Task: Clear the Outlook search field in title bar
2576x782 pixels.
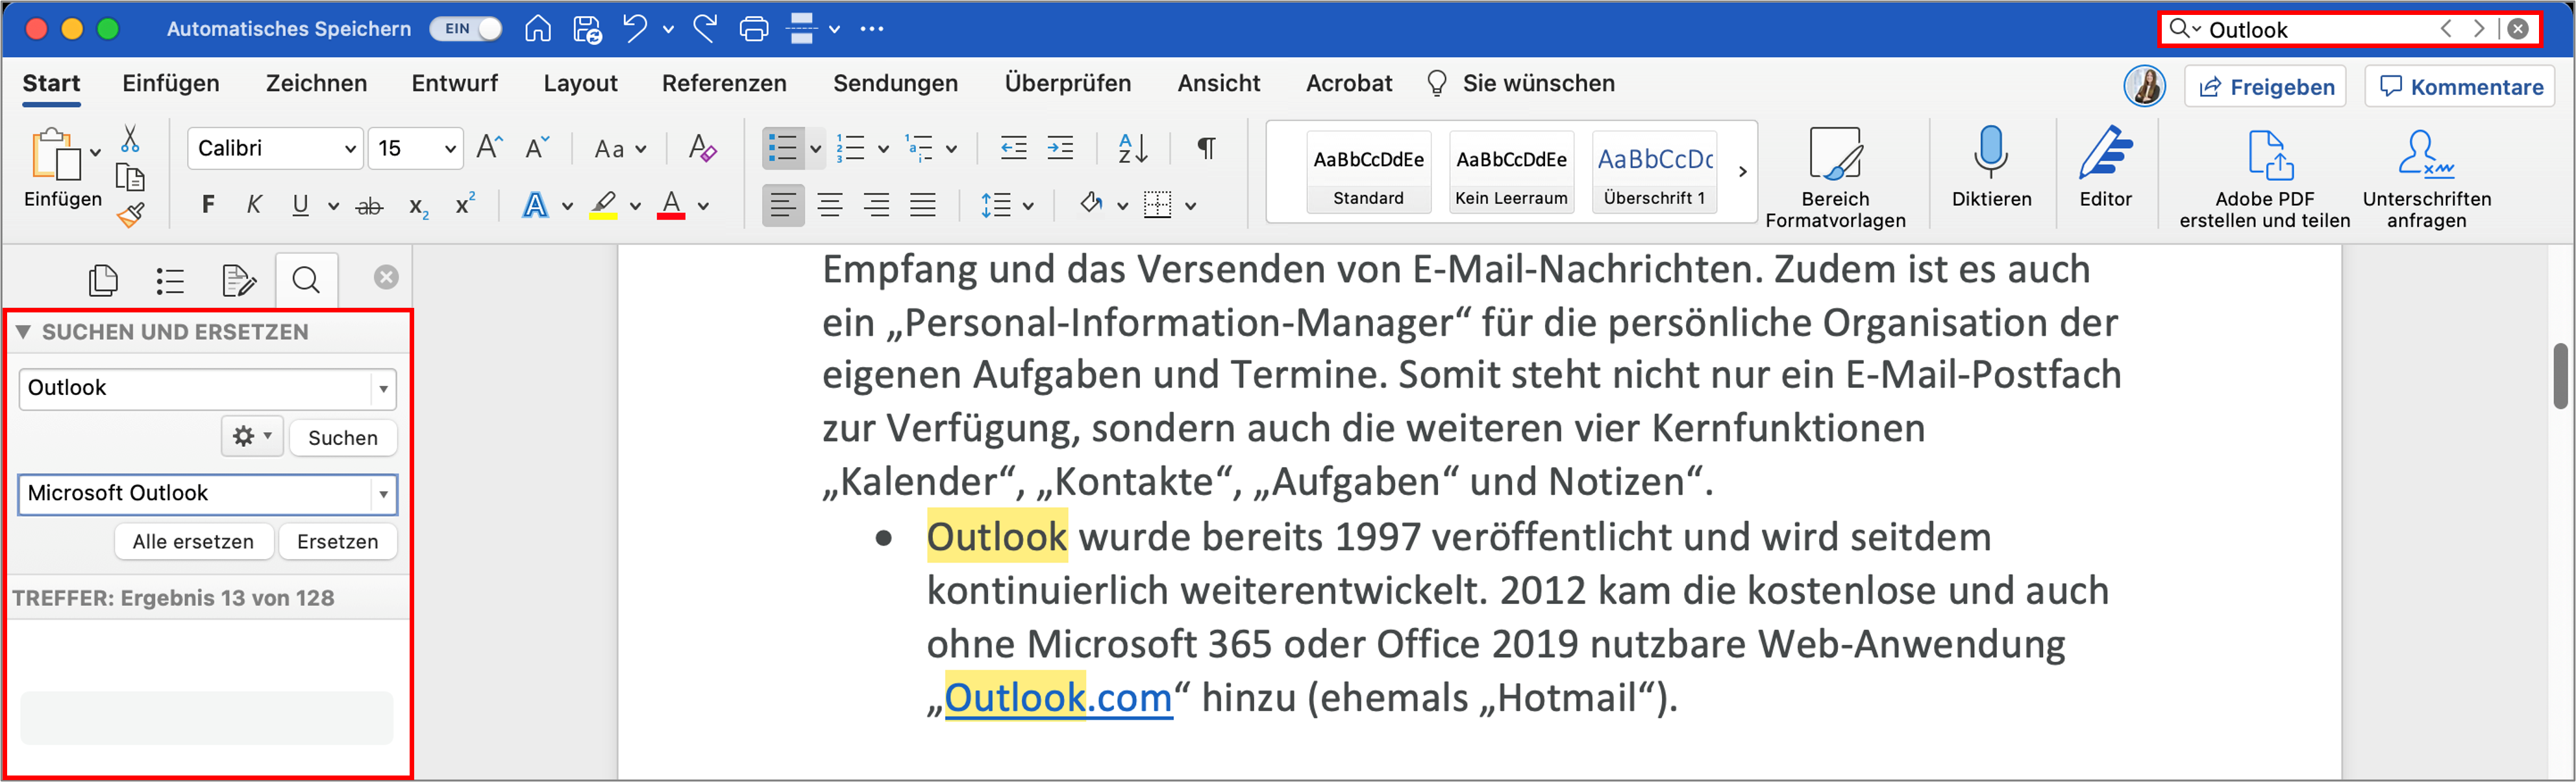Action: 2518,29
